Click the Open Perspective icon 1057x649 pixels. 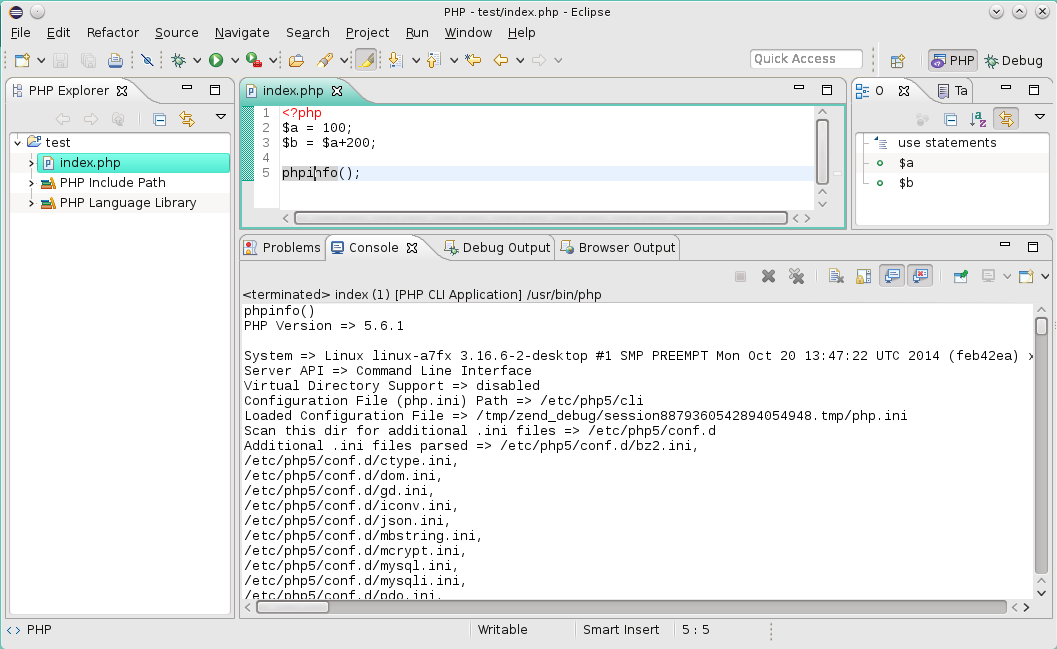point(898,60)
